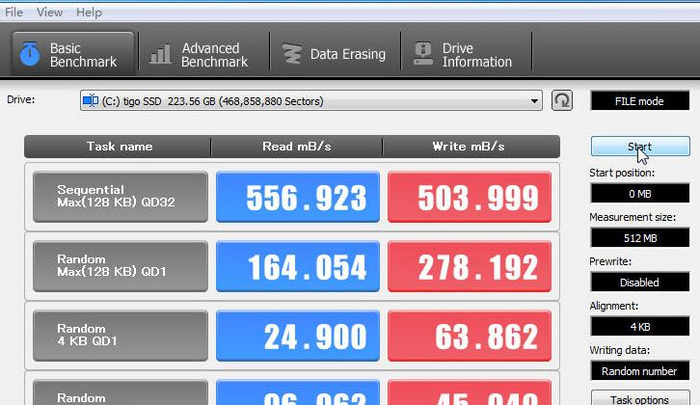Change the Measurement size 512 MB value
The height and width of the screenshot is (405, 700).
click(639, 237)
